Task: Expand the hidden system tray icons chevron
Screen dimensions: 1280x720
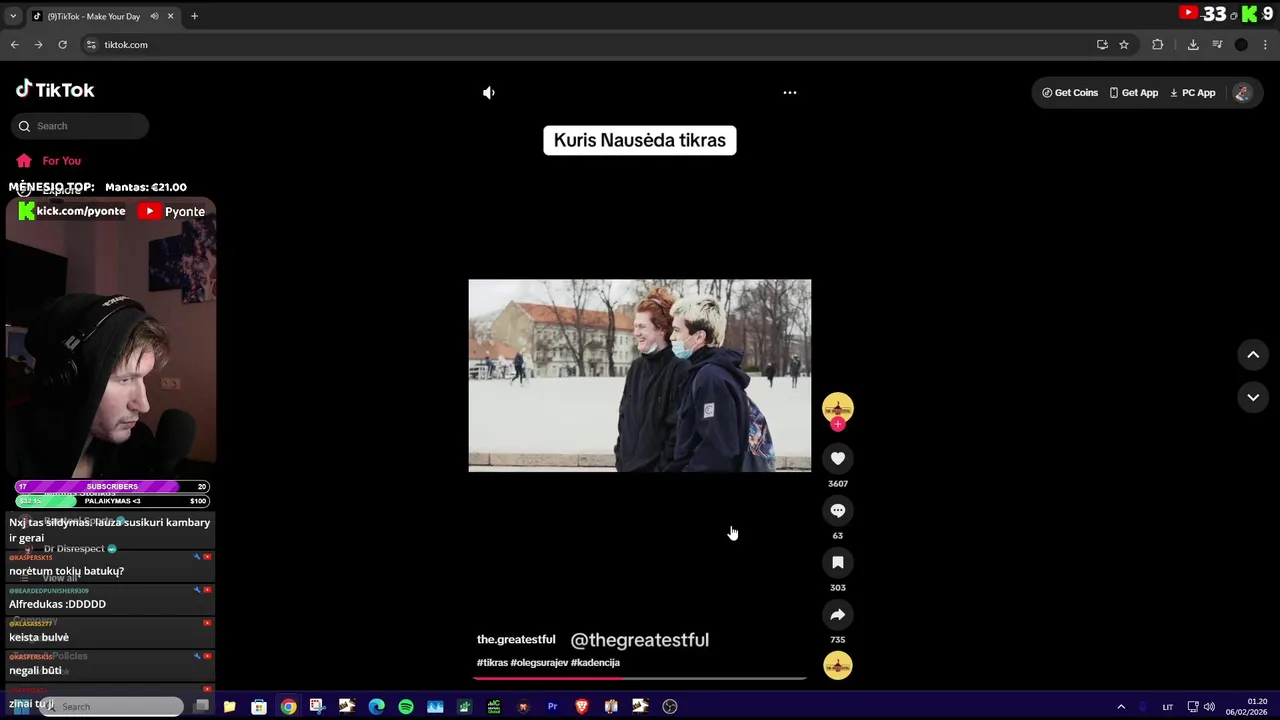Action: [x=1121, y=707]
